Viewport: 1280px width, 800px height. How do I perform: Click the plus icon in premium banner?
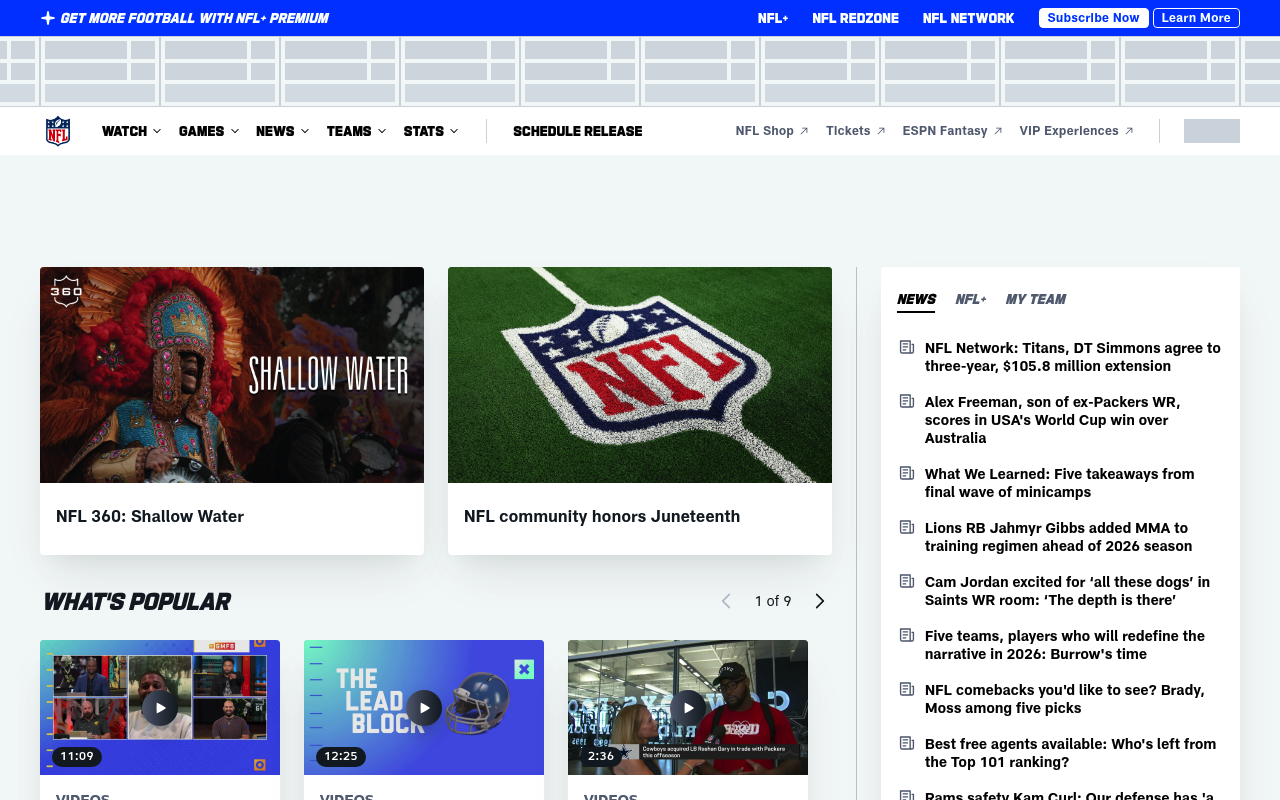pos(48,18)
